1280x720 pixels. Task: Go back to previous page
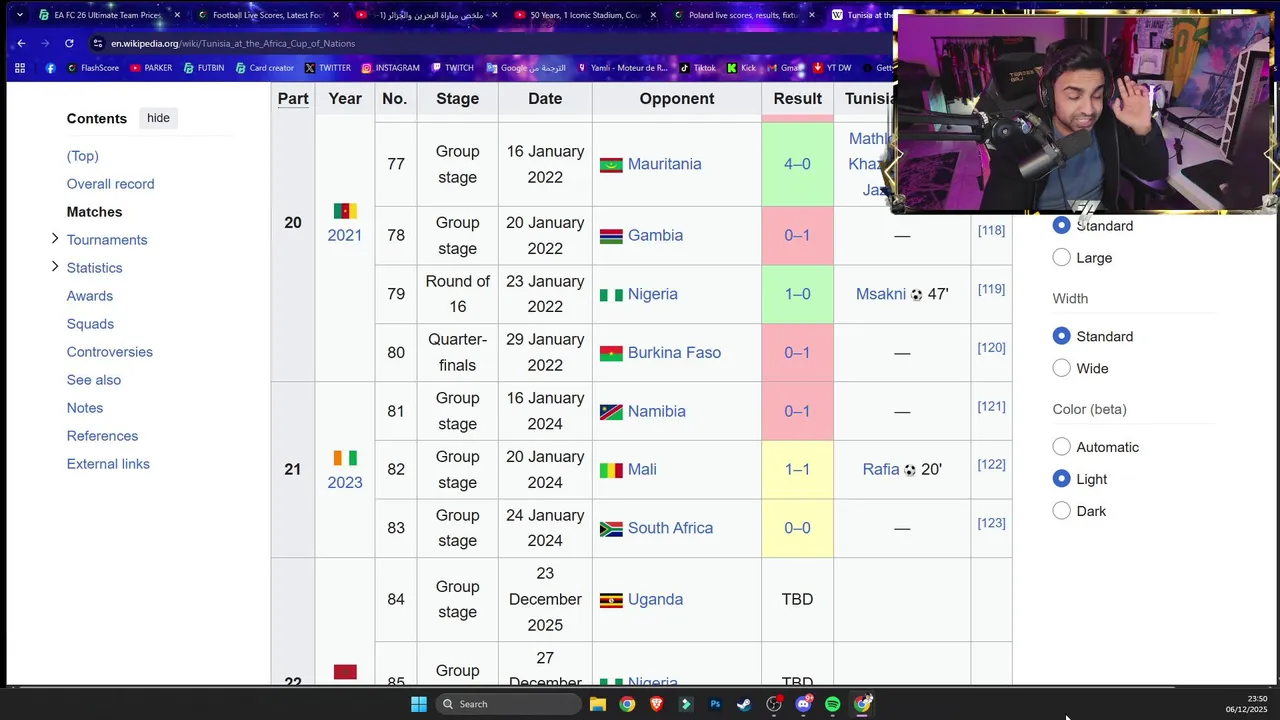click(21, 43)
